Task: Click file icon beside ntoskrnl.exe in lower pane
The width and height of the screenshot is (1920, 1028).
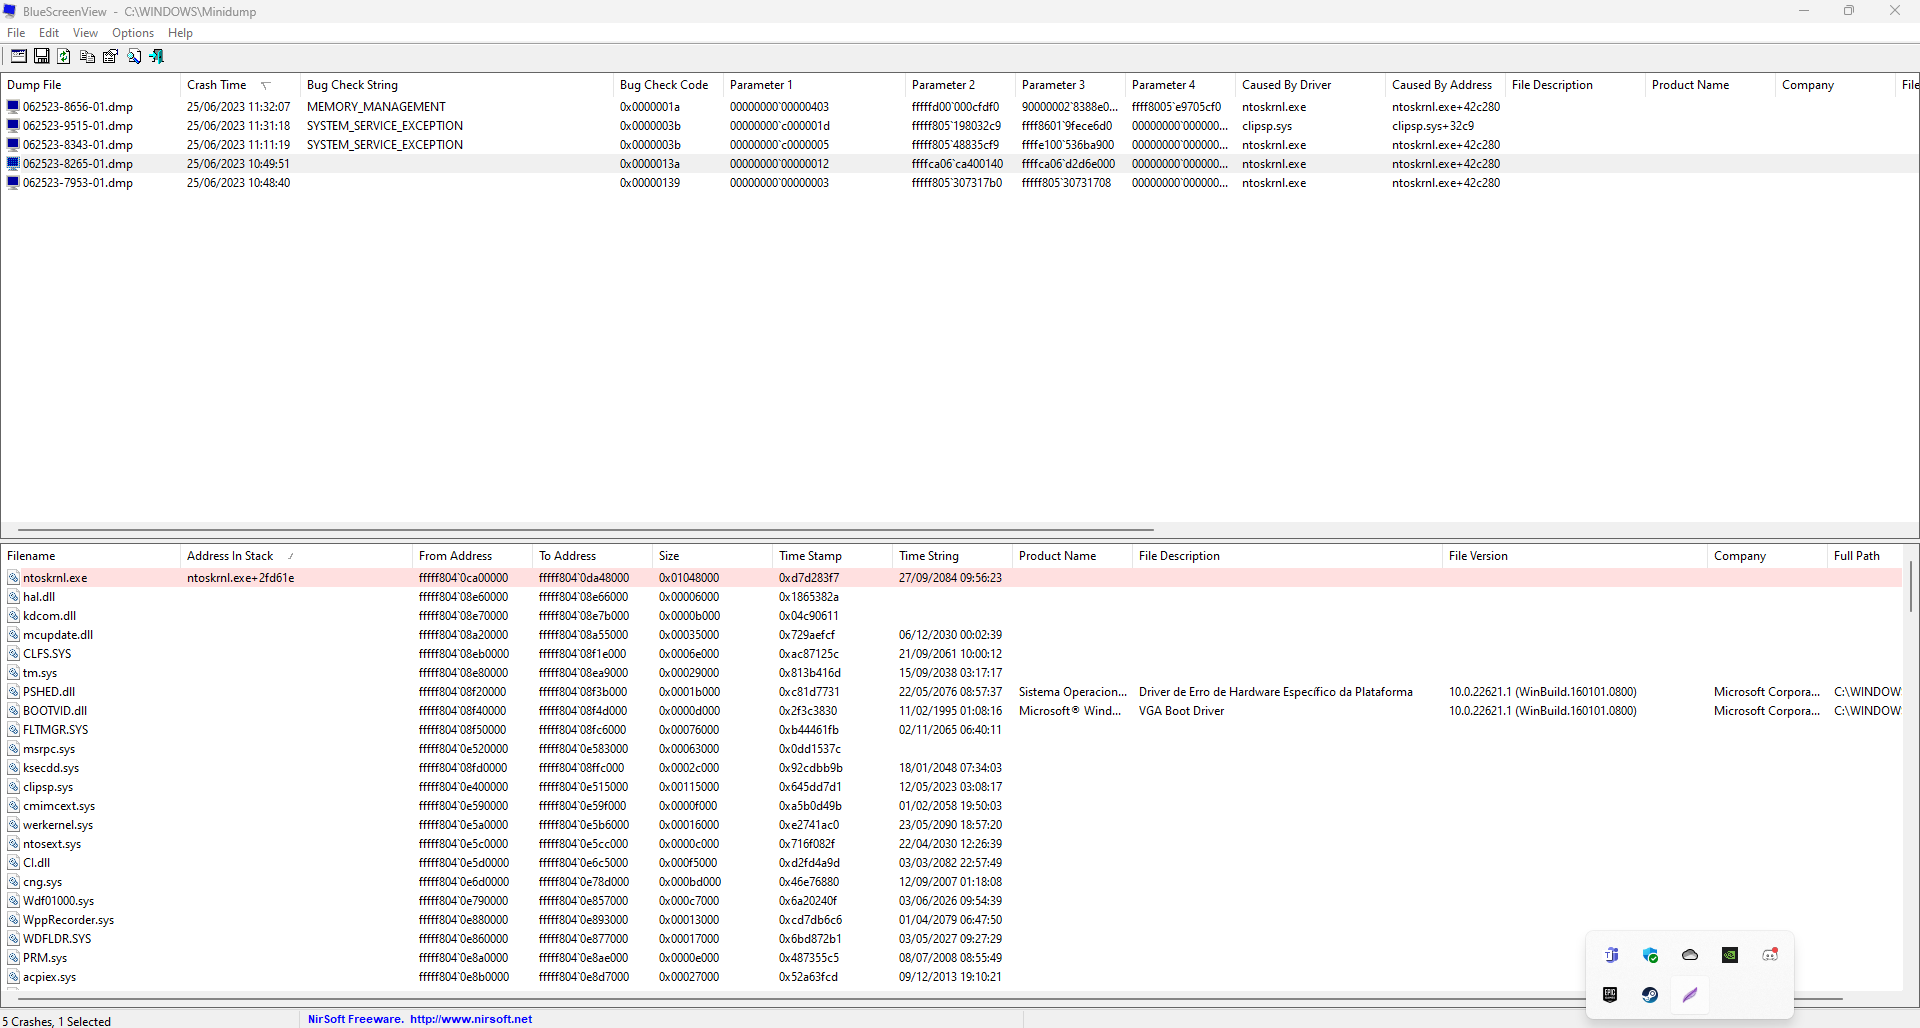Action: coord(13,578)
